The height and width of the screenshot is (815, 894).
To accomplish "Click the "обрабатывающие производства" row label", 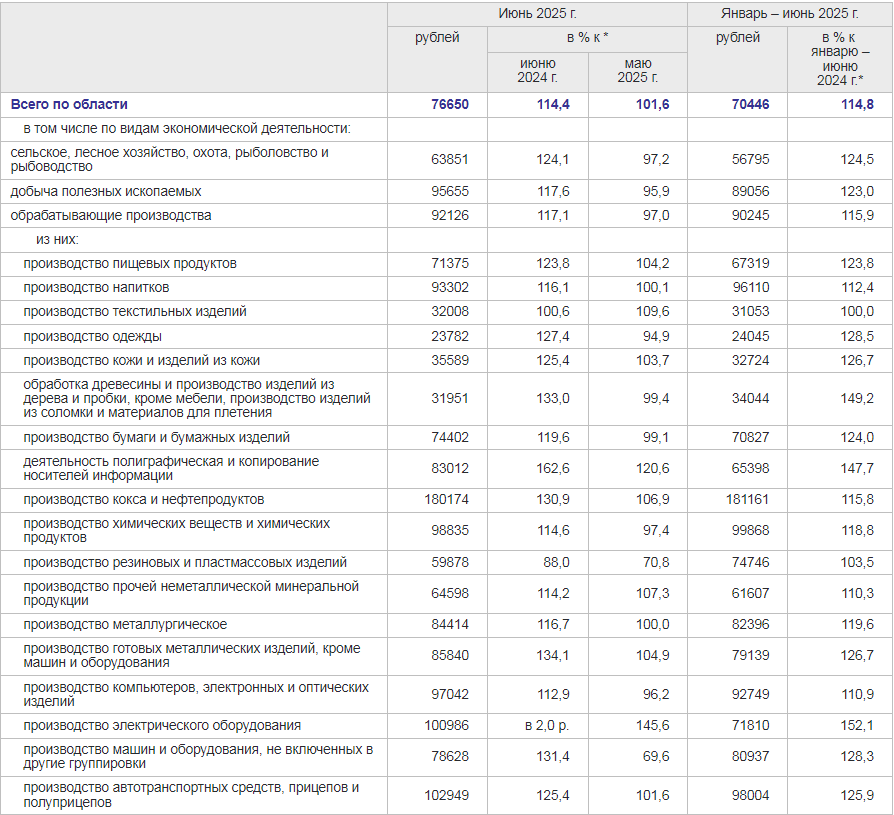I will [x=111, y=215].
